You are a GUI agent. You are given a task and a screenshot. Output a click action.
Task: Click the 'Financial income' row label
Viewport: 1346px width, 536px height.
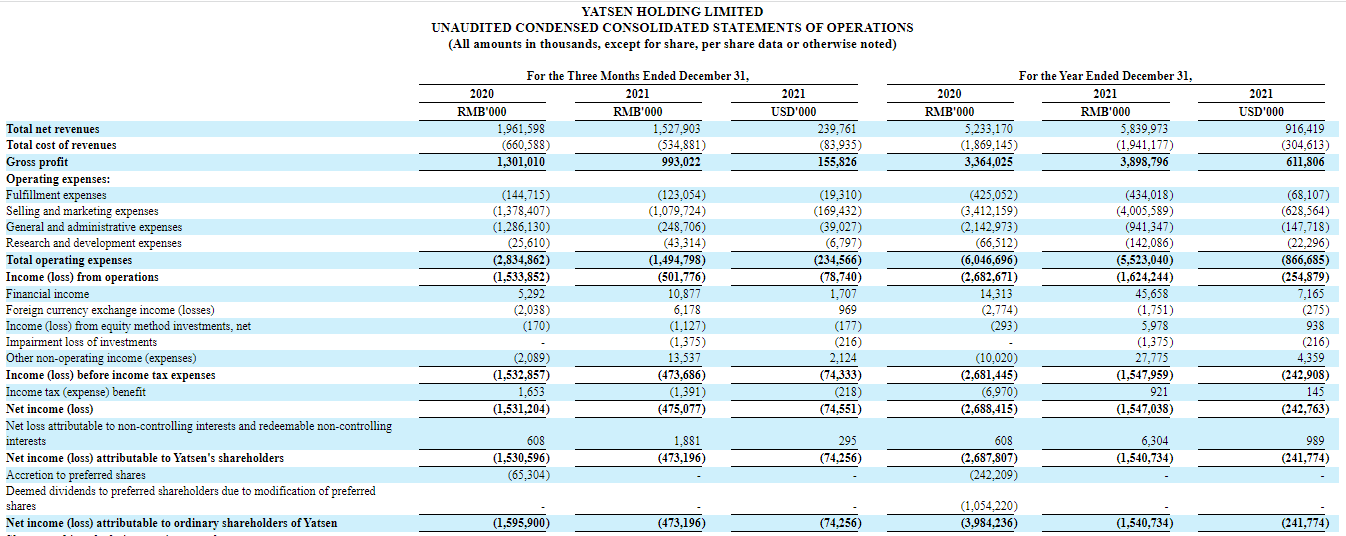tap(47, 294)
